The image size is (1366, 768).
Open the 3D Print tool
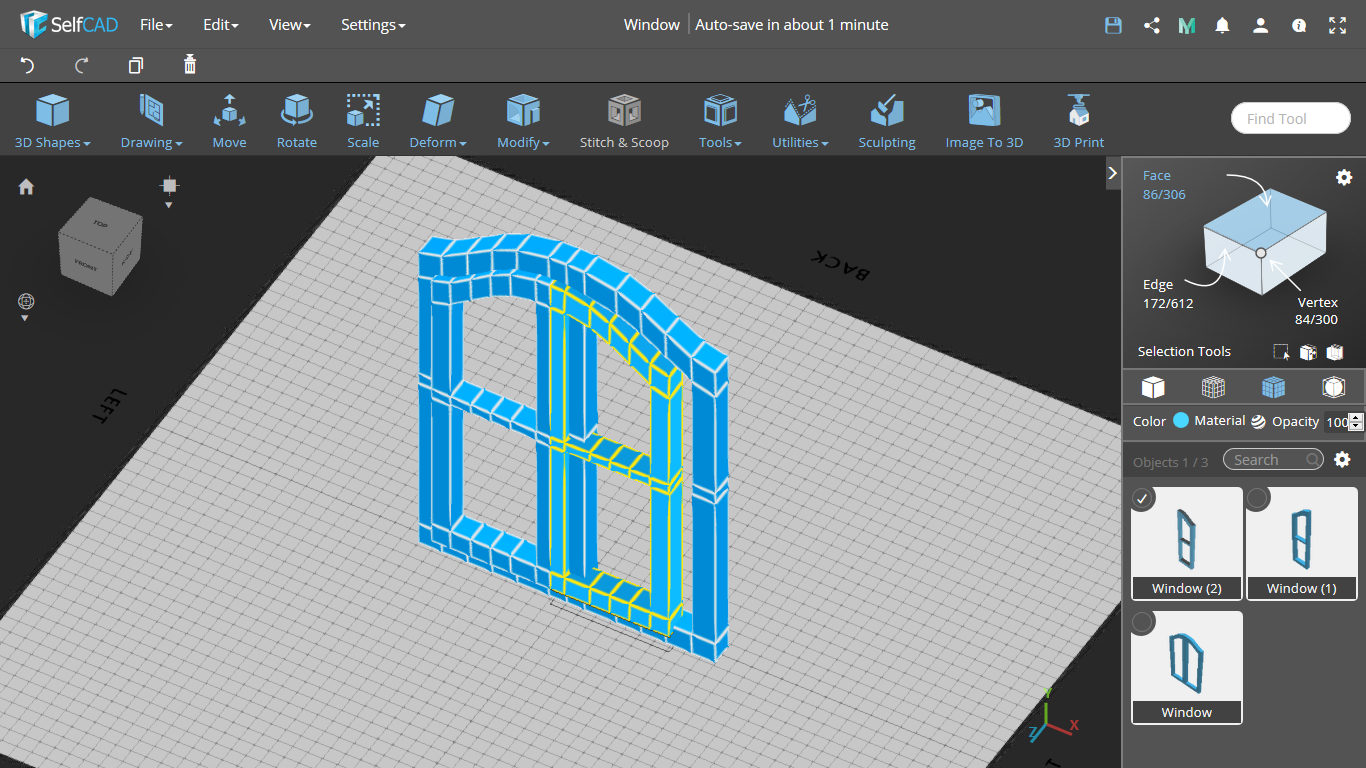point(1078,121)
